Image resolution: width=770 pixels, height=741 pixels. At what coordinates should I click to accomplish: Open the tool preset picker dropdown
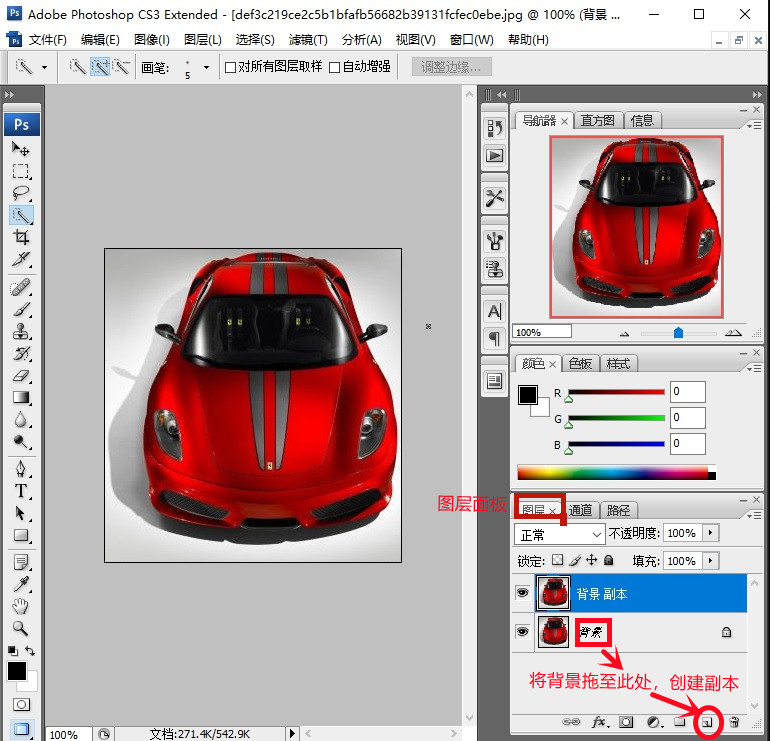pos(44,67)
